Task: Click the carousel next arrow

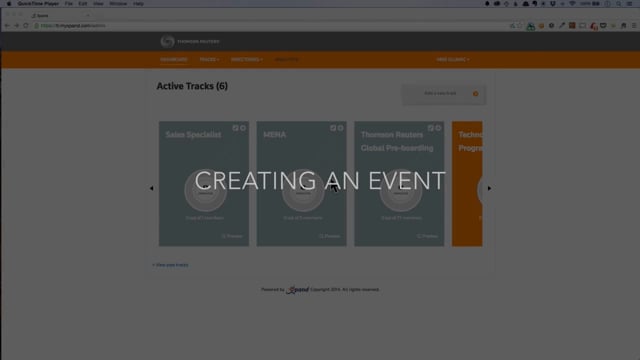Action: coord(489,188)
